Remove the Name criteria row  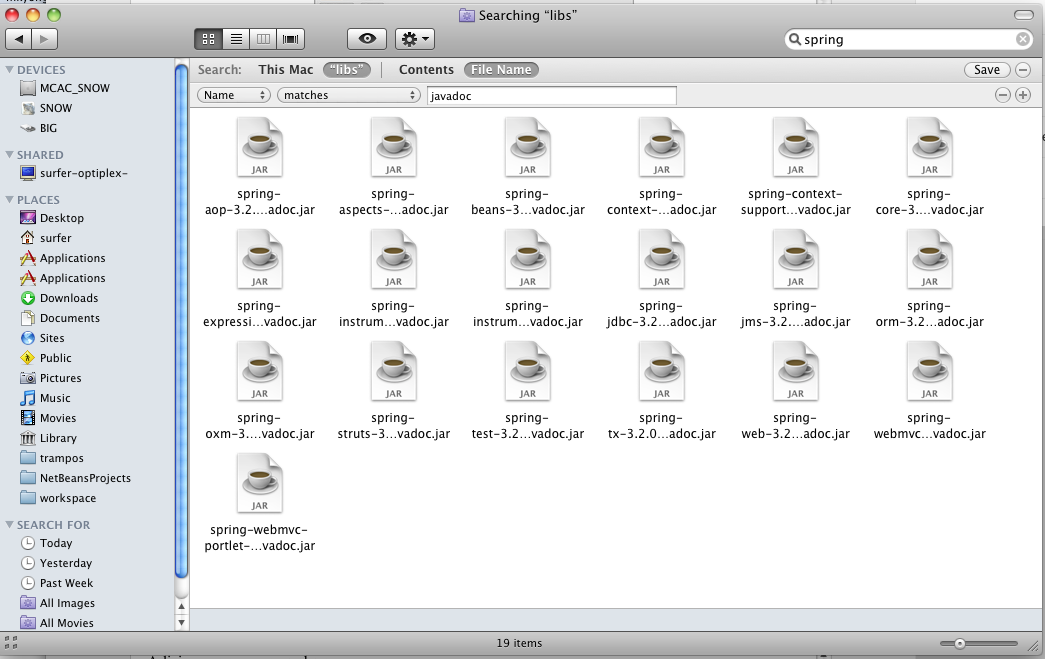tap(1002, 95)
